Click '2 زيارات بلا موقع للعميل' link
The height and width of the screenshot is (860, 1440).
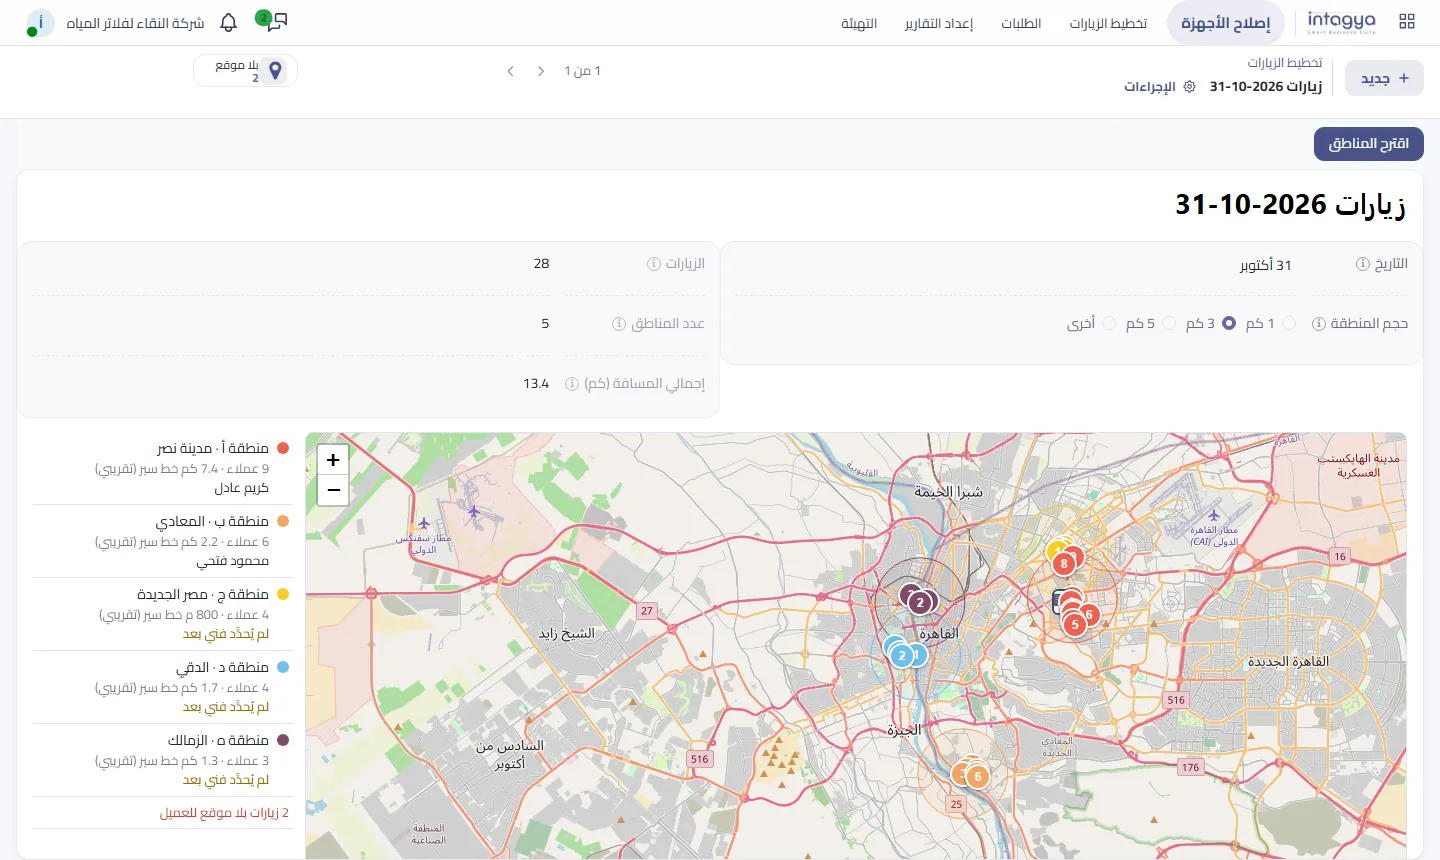pos(224,813)
